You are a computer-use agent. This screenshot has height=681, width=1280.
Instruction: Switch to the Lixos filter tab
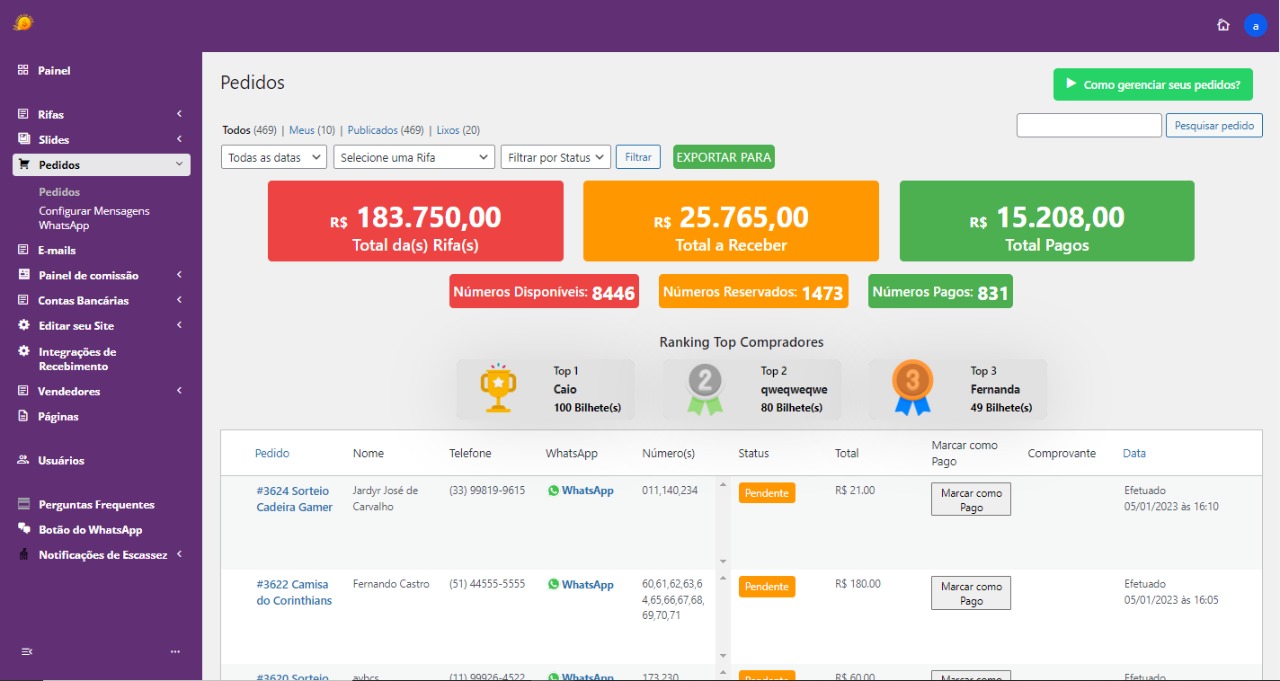[x=447, y=130]
